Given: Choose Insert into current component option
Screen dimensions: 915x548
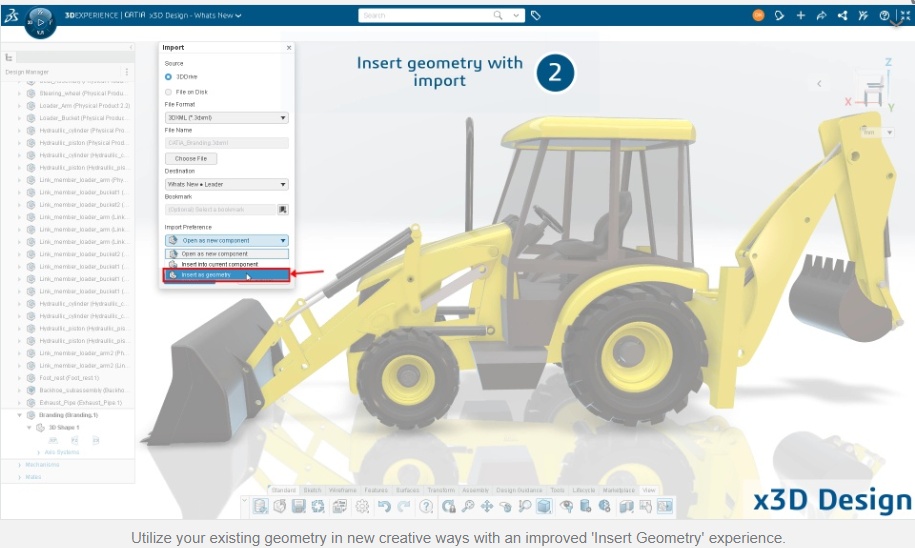Looking at the screenshot, I should (226, 264).
